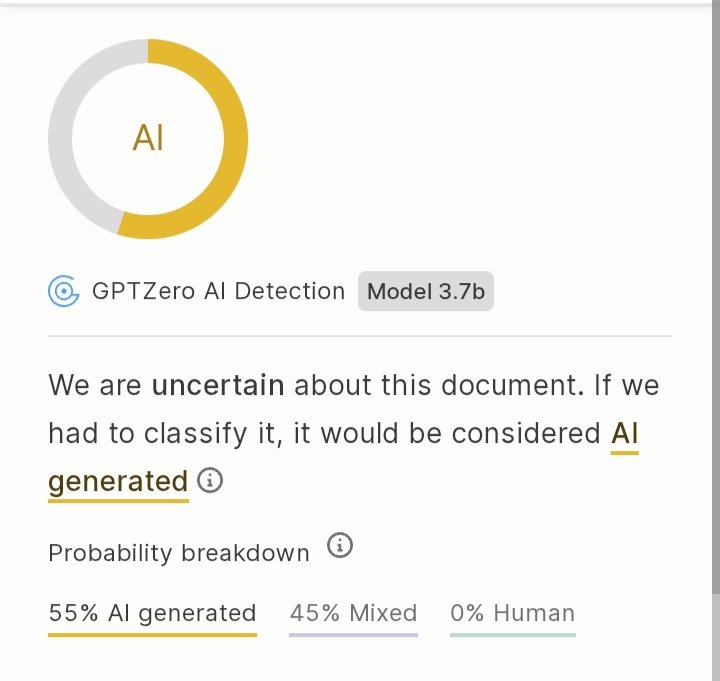
Task: Click the AI label inside the donut
Action: 148,138
